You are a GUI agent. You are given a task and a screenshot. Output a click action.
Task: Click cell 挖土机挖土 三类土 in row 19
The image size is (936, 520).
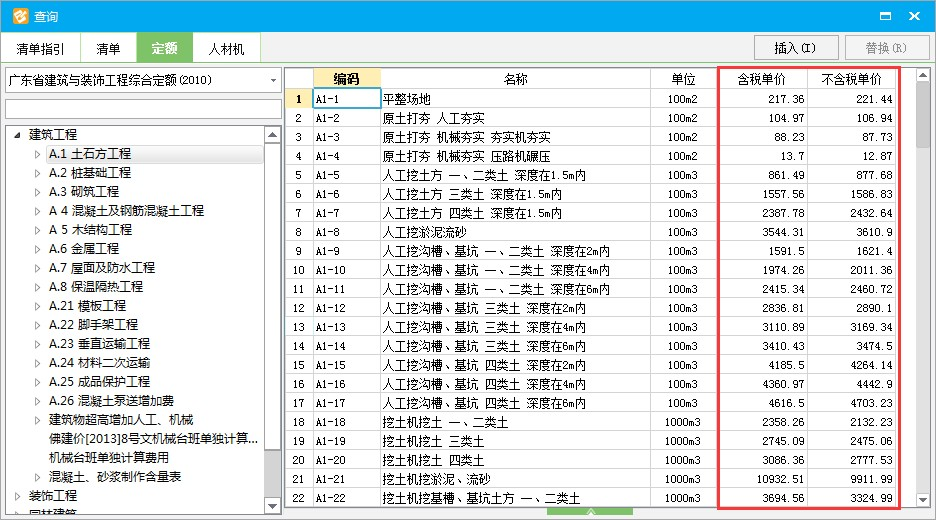pos(515,441)
